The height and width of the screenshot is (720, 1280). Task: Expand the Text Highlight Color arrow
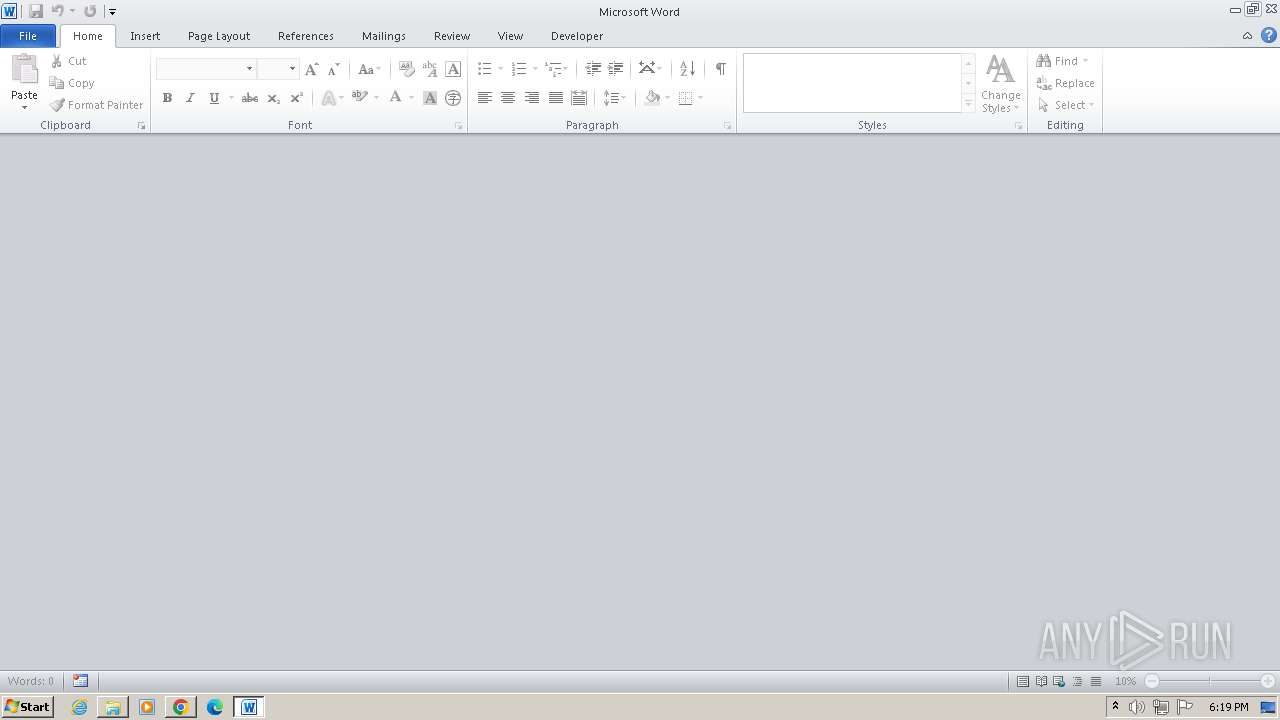376,98
